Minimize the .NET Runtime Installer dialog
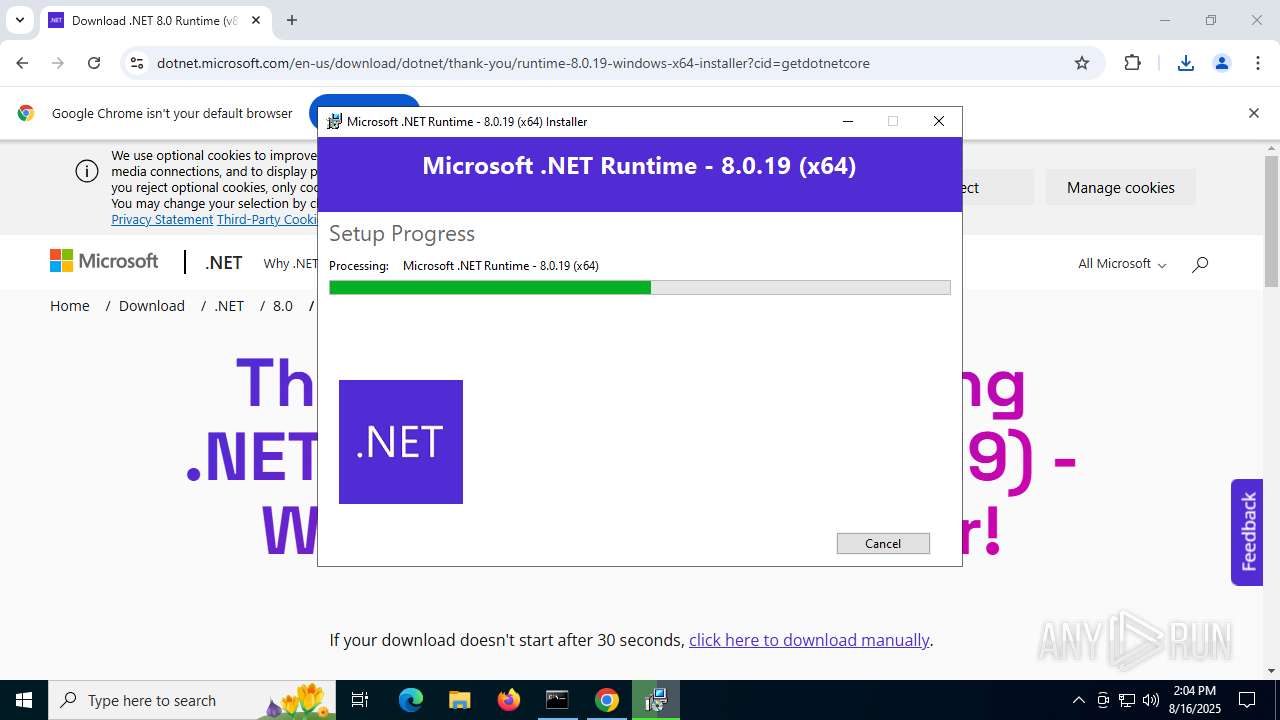The width and height of the screenshot is (1280, 720). pyautogui.click(x=848, y=121)
